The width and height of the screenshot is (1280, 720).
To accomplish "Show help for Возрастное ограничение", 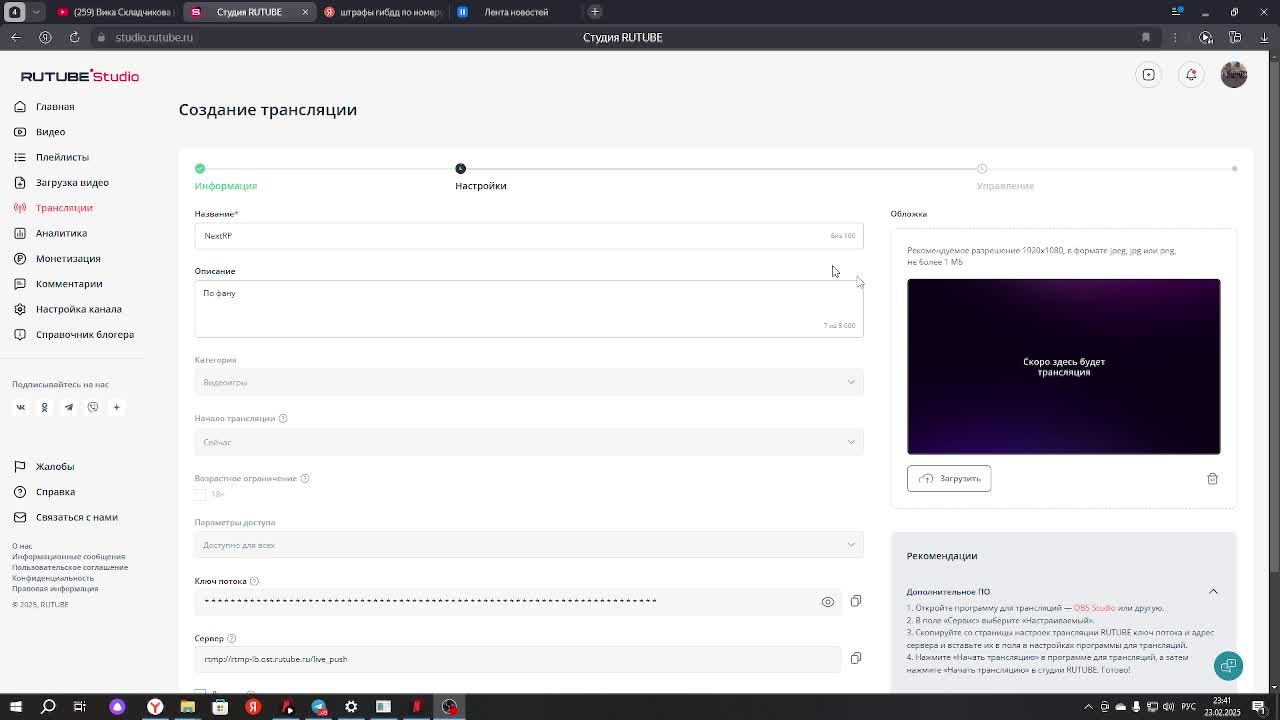I will (305, 478).
